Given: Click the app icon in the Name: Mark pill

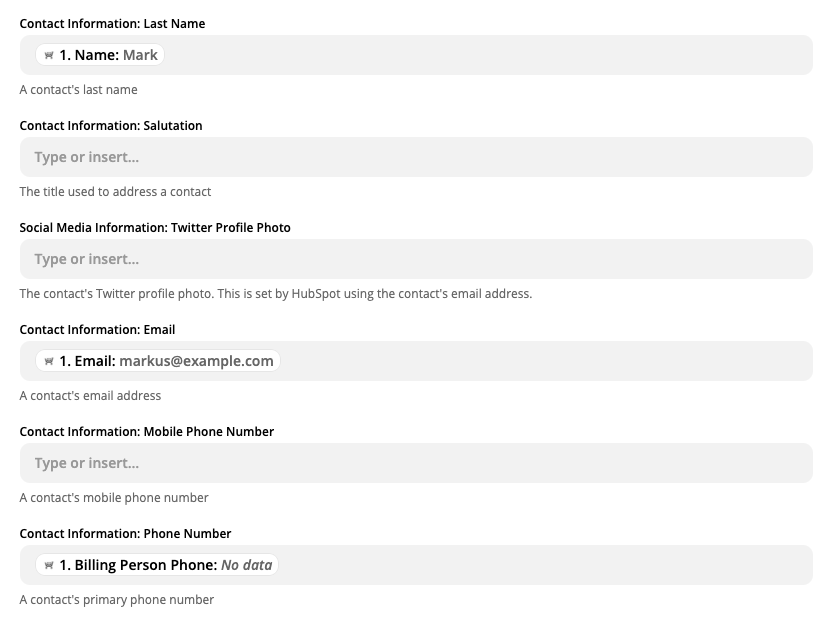Looking at the screenshot, I should click(x=49, y=55).
